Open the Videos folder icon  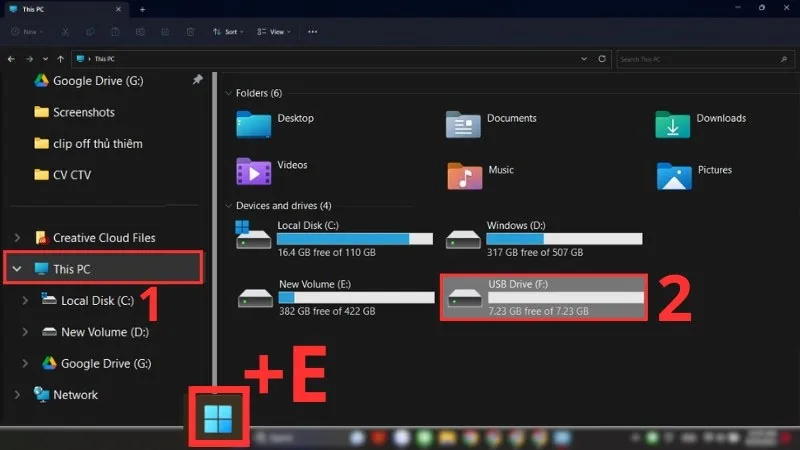click(x=253, y=171)
